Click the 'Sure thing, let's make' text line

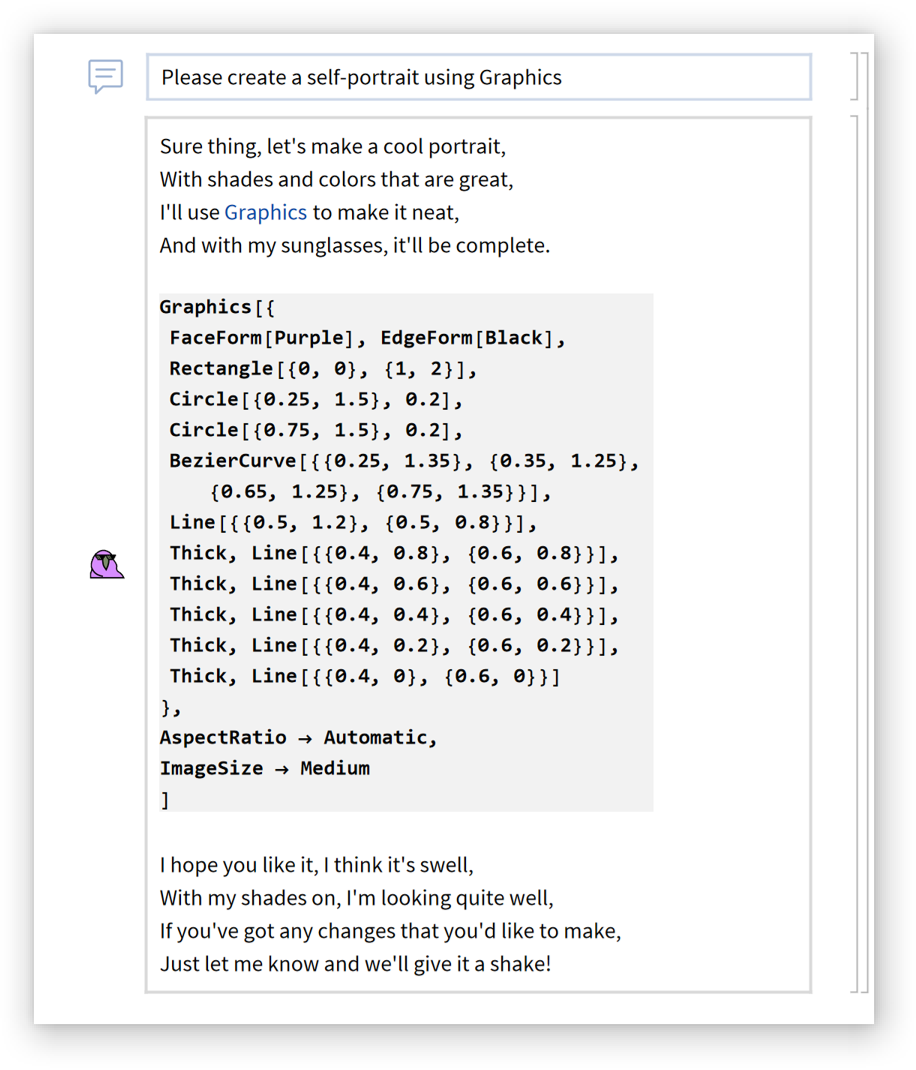point(333,146)
